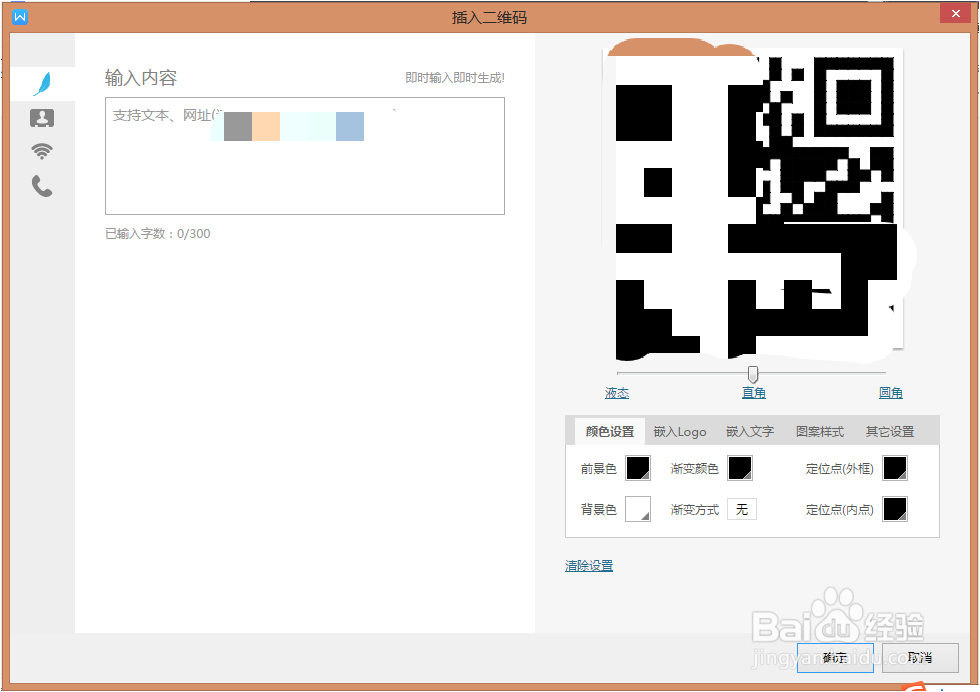Switch to the 嵌入文字 tab
980x692 pixels.
tap(750, 431)
